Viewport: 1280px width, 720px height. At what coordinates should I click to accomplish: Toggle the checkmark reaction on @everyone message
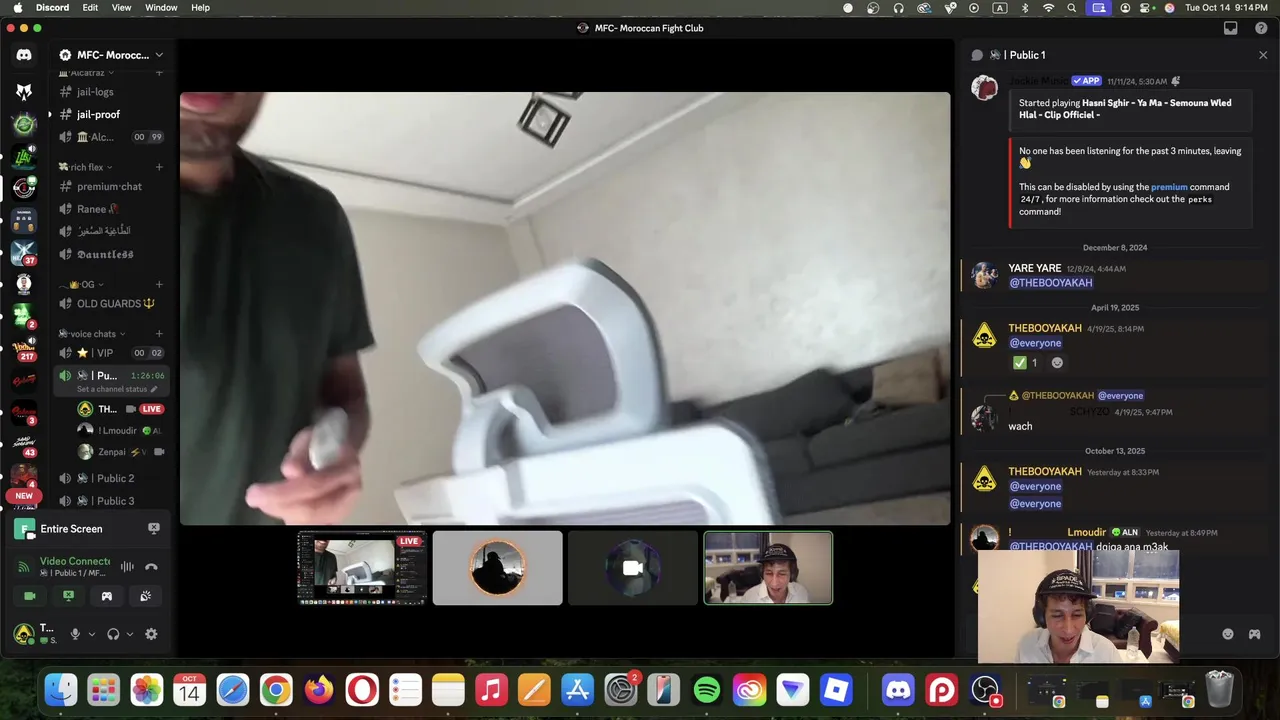[x=1026, y=363]
